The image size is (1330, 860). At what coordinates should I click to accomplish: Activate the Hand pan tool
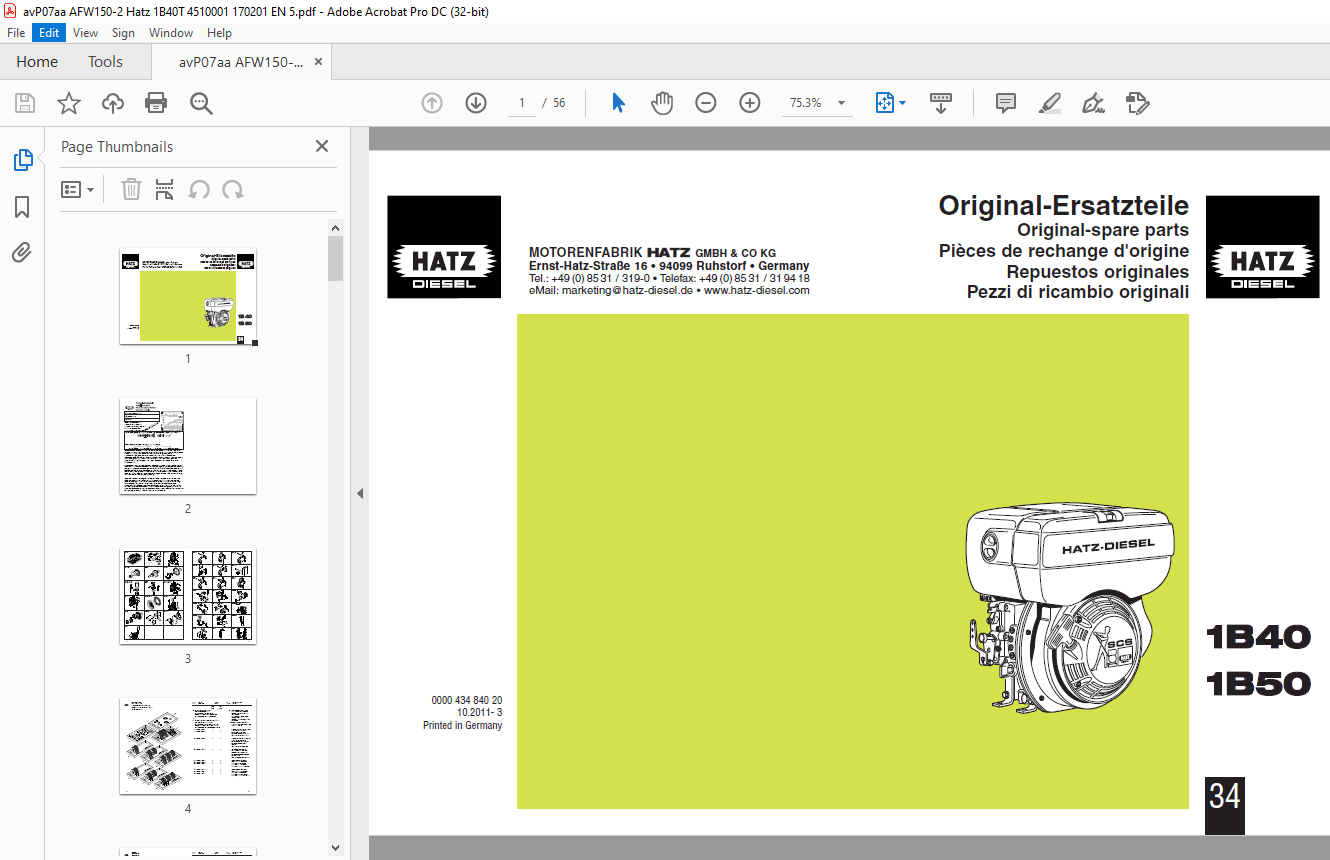click(662, 103)
